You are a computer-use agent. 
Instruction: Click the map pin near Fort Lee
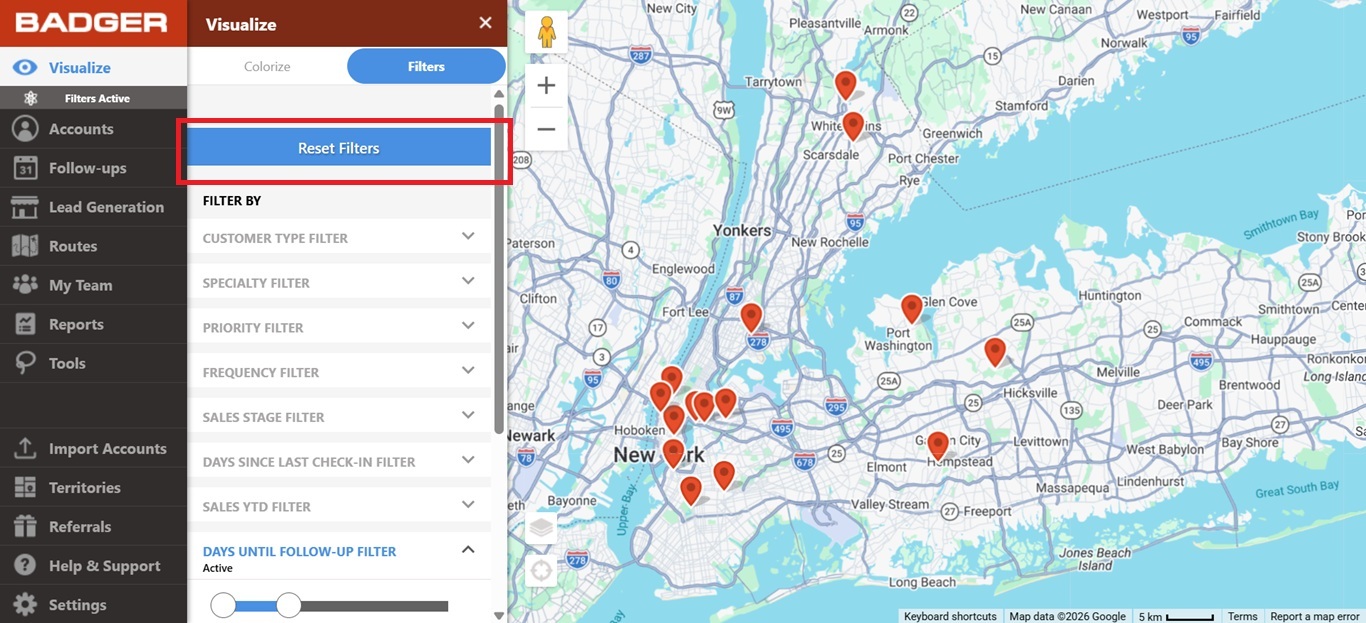(x=751, y=318)
